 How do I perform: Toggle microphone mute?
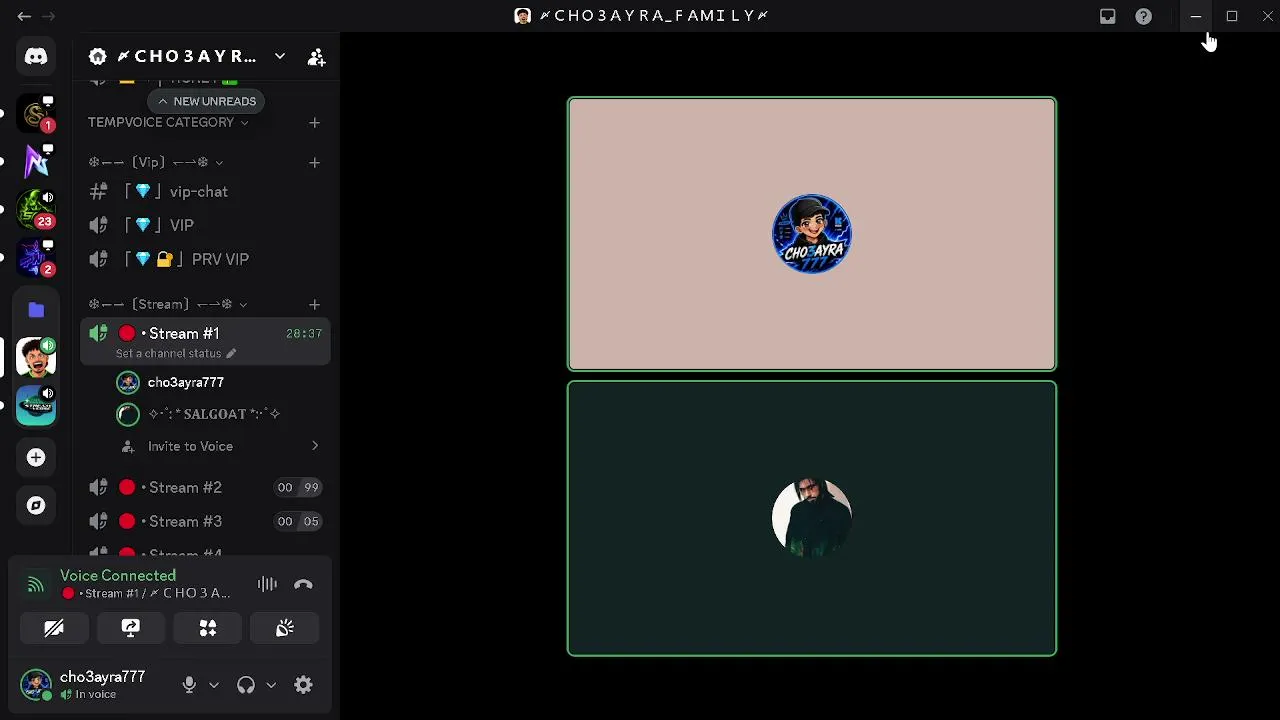click(x=189, y=685)
